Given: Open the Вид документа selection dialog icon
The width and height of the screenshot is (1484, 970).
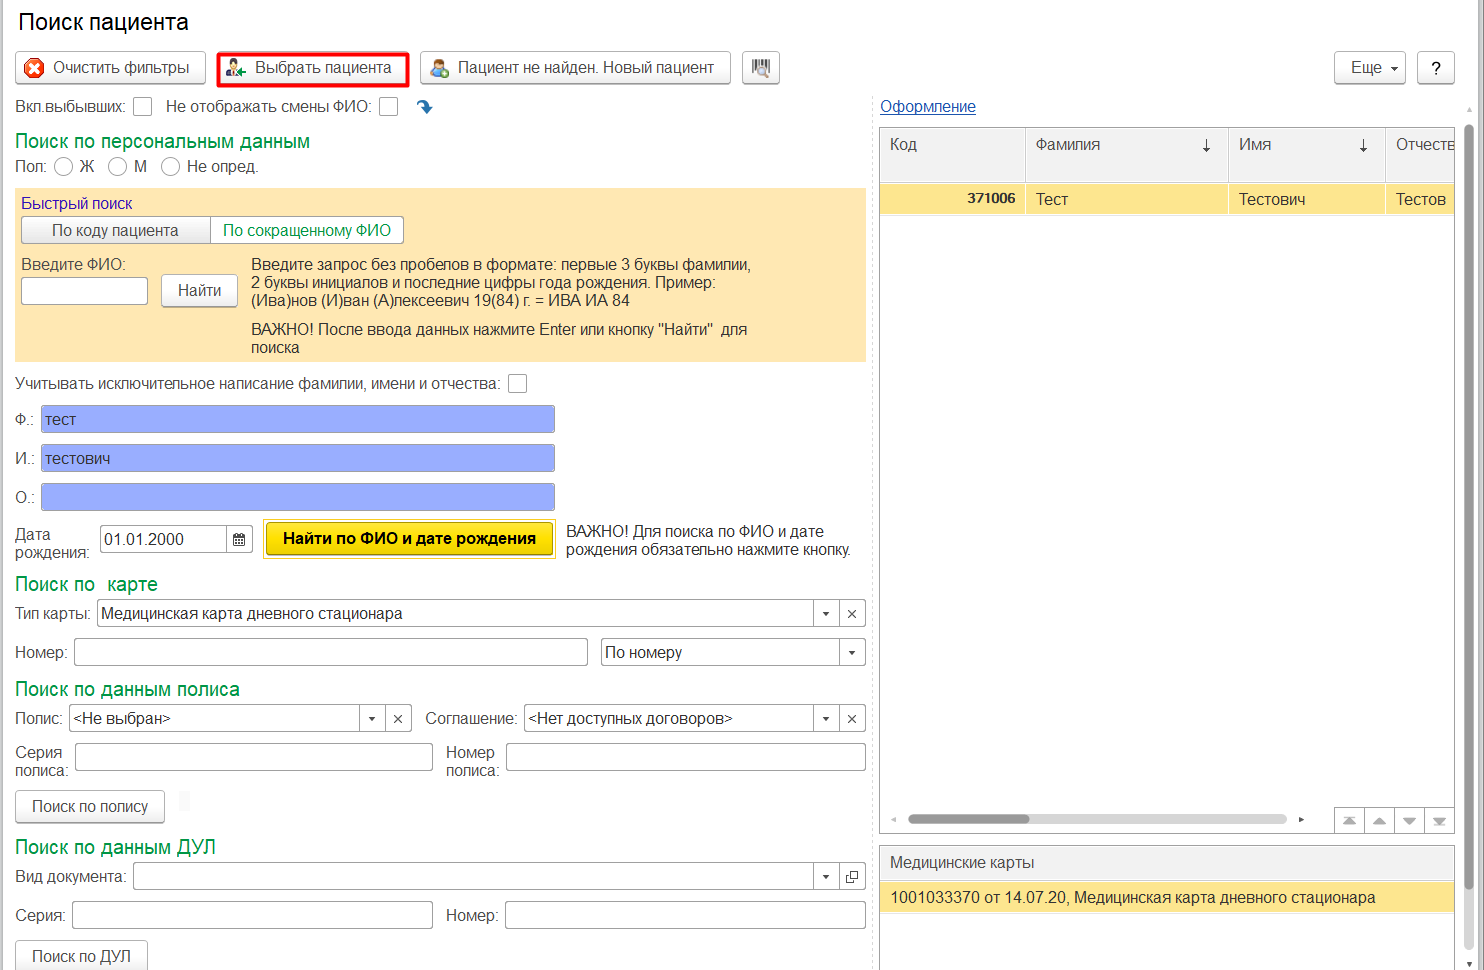Looking at the screenshot, I should tap(852, 877).
